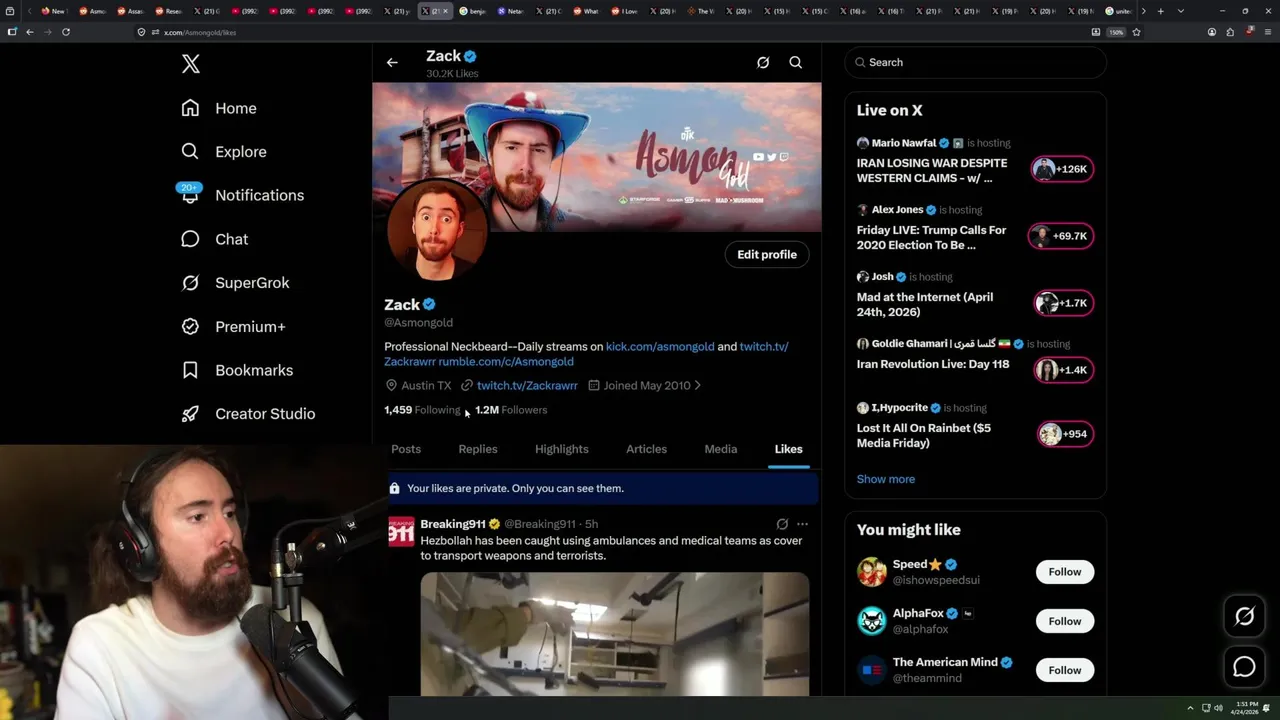Switch to the Replies tab
Image resolution: width=1280 pixels, height=720 pixels.
pos(478,449)
